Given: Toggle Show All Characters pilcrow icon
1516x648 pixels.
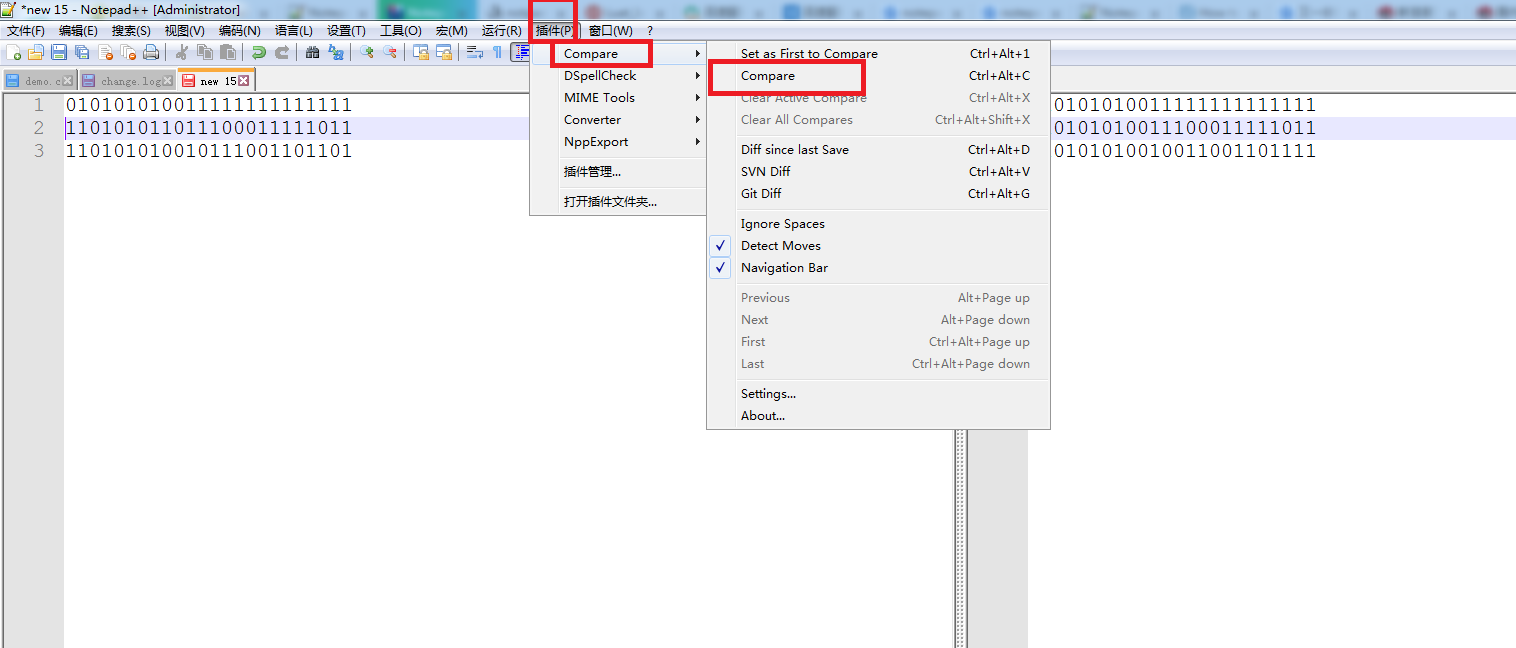Looking at the screenshot, I should (x=497, y=53).
